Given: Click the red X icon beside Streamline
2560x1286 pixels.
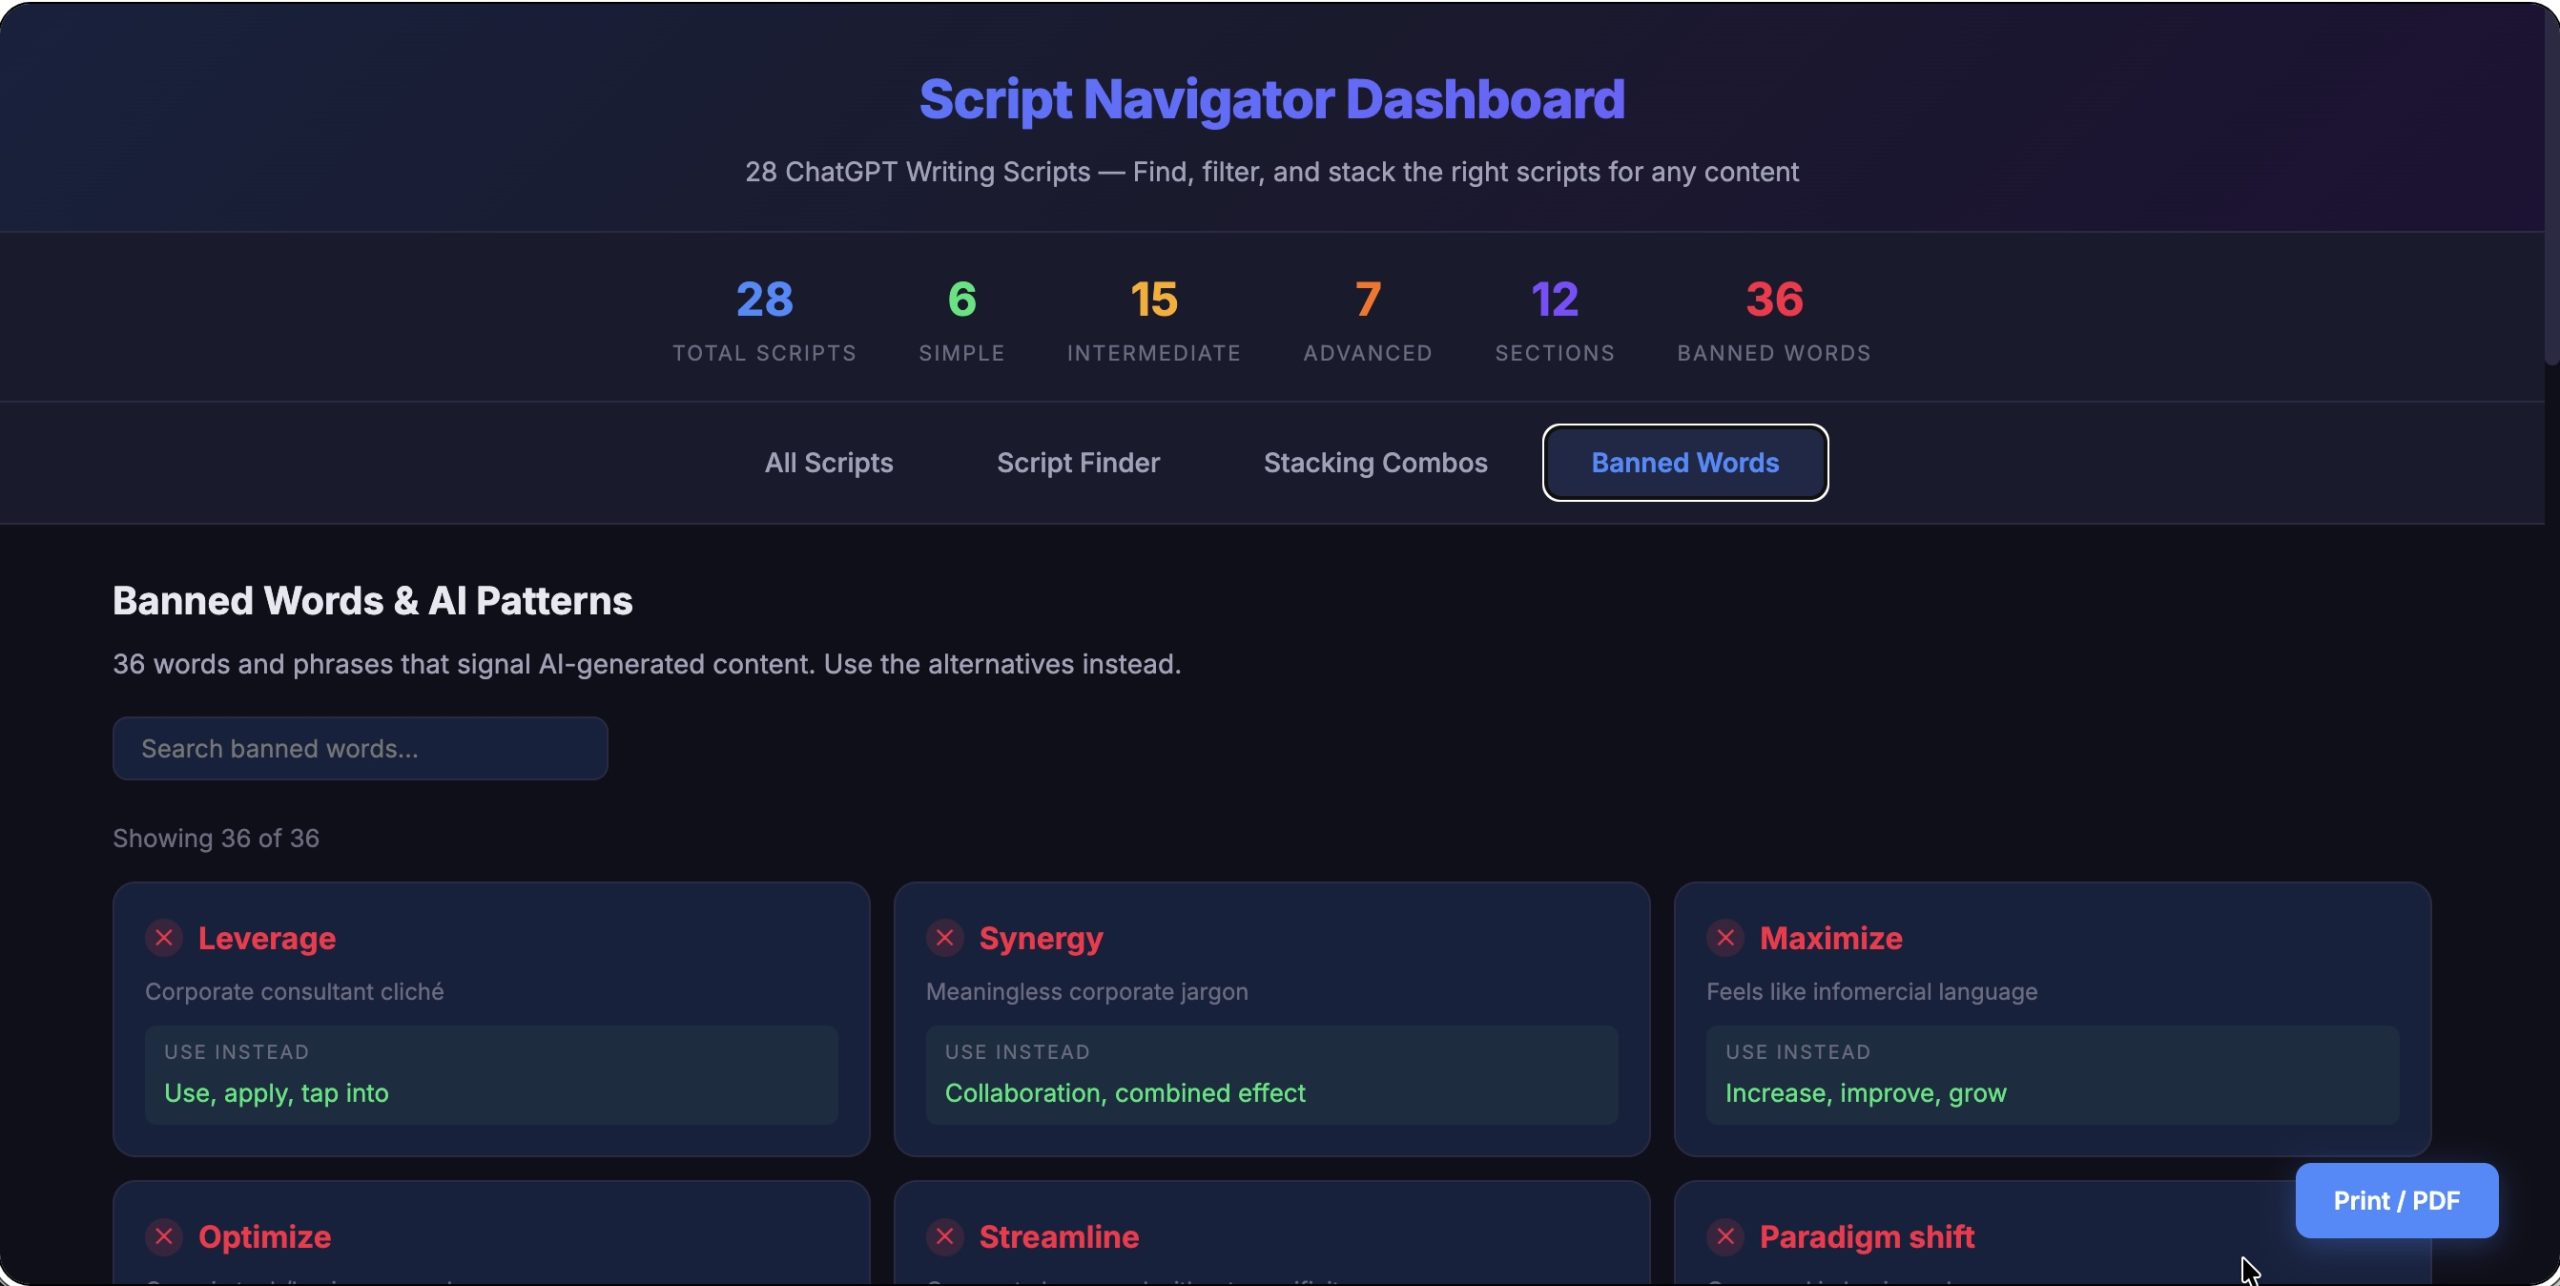Looking at the screenshot, I should click(944, 1237).
